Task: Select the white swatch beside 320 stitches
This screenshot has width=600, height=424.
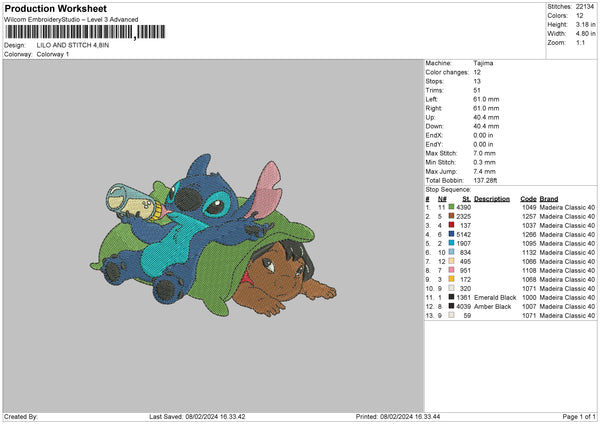Action: tap(452, 288)
